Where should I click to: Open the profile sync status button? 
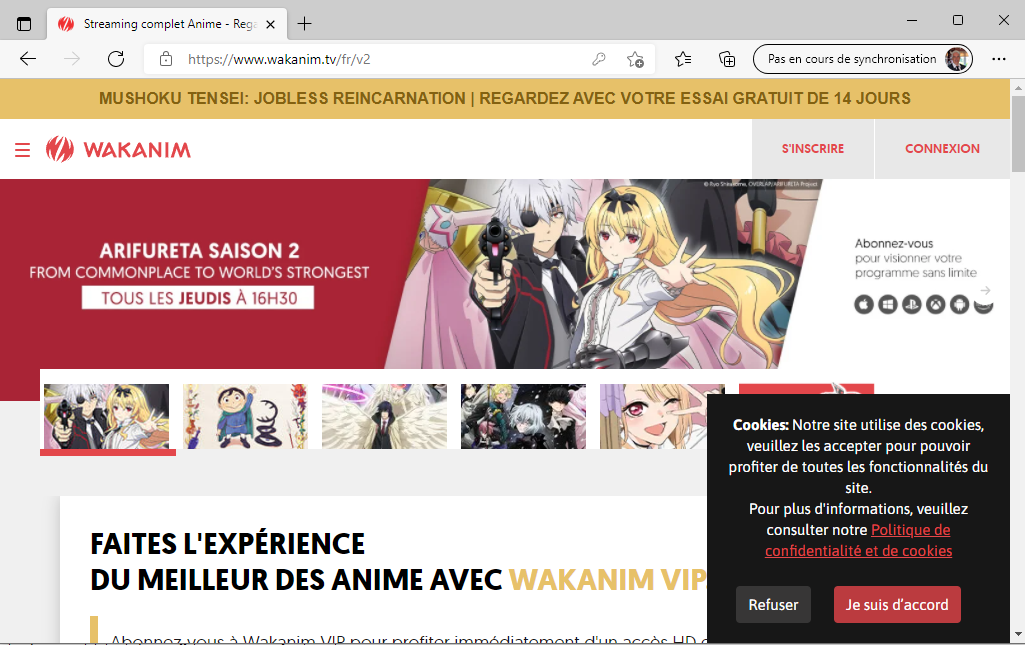tap(863, 59)
